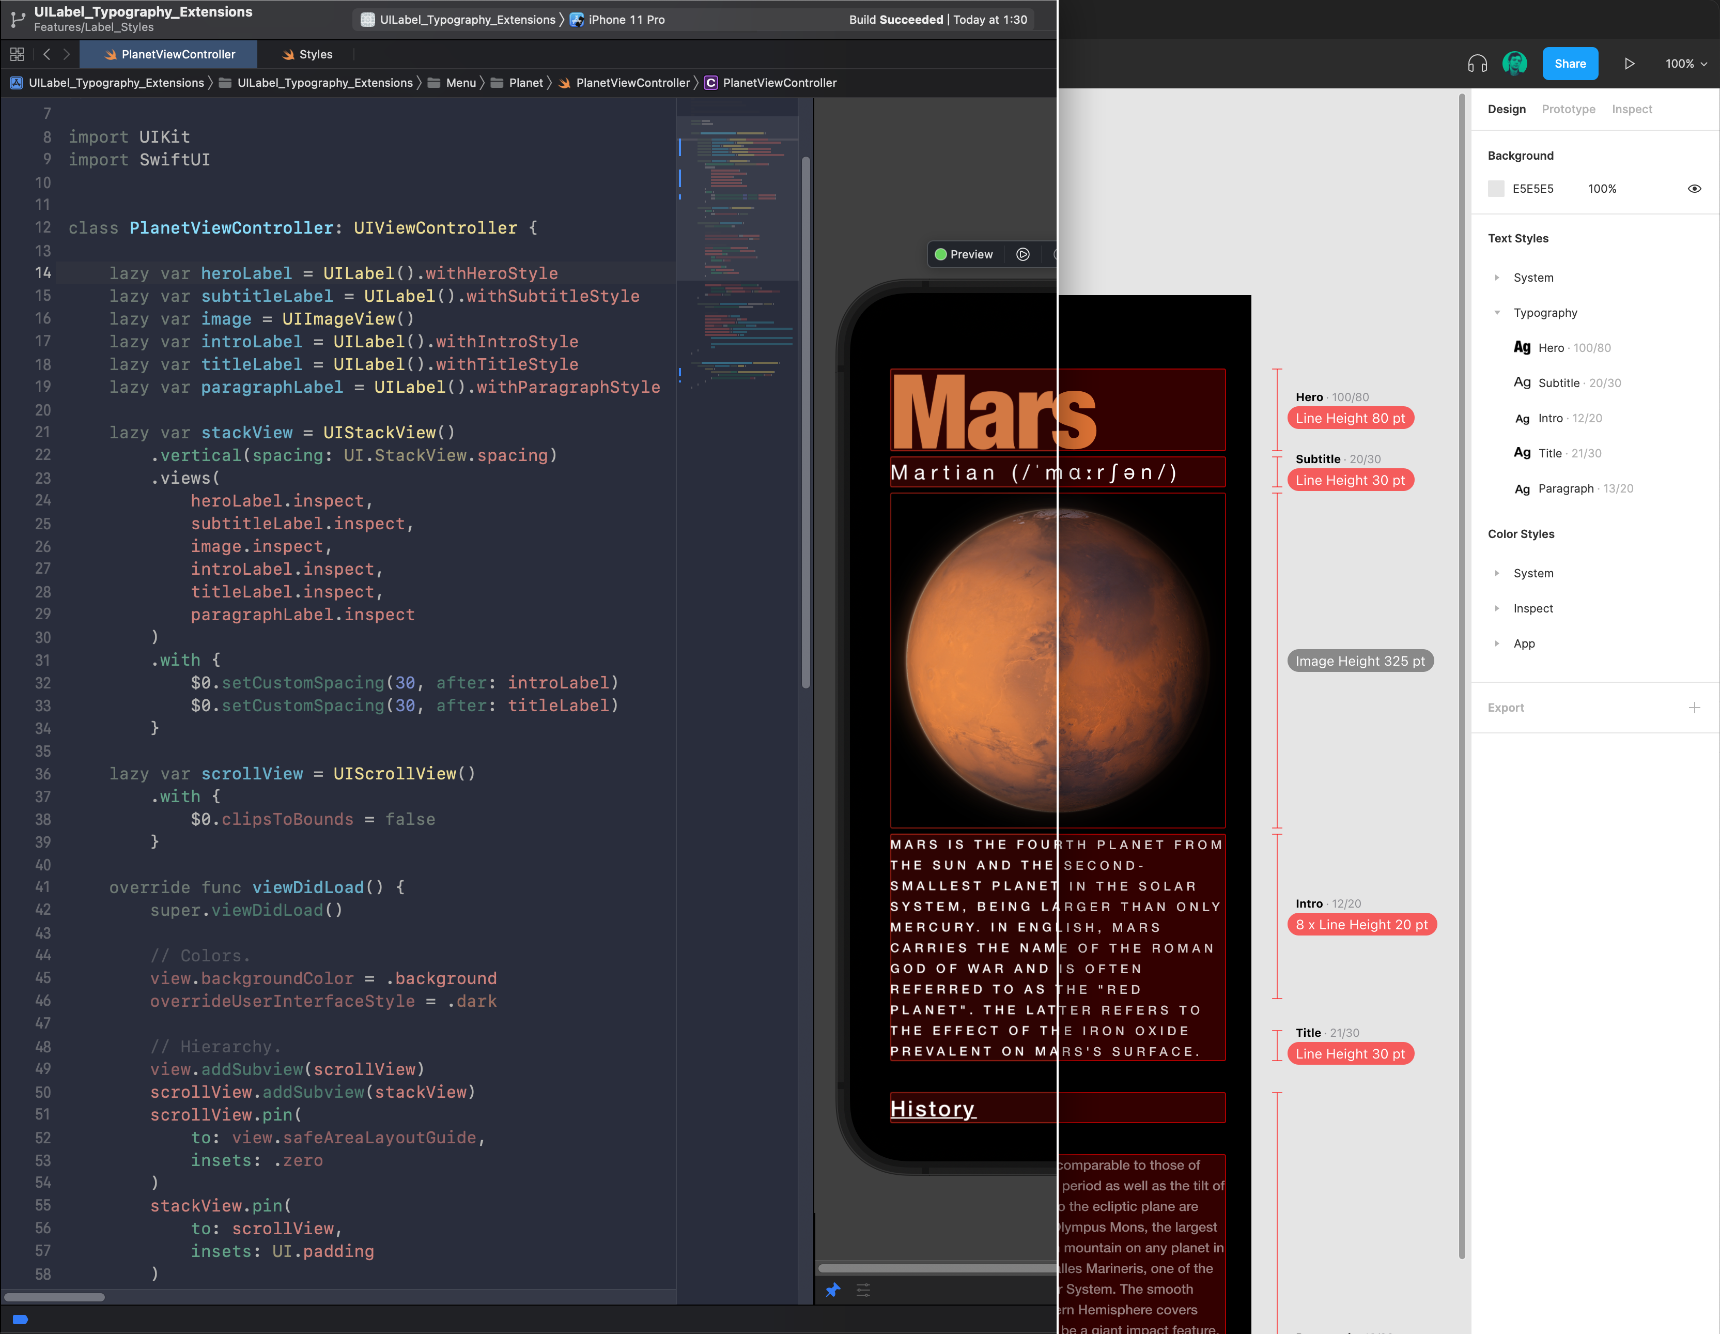Click the code minimap overview

click(x=737, y=250)
